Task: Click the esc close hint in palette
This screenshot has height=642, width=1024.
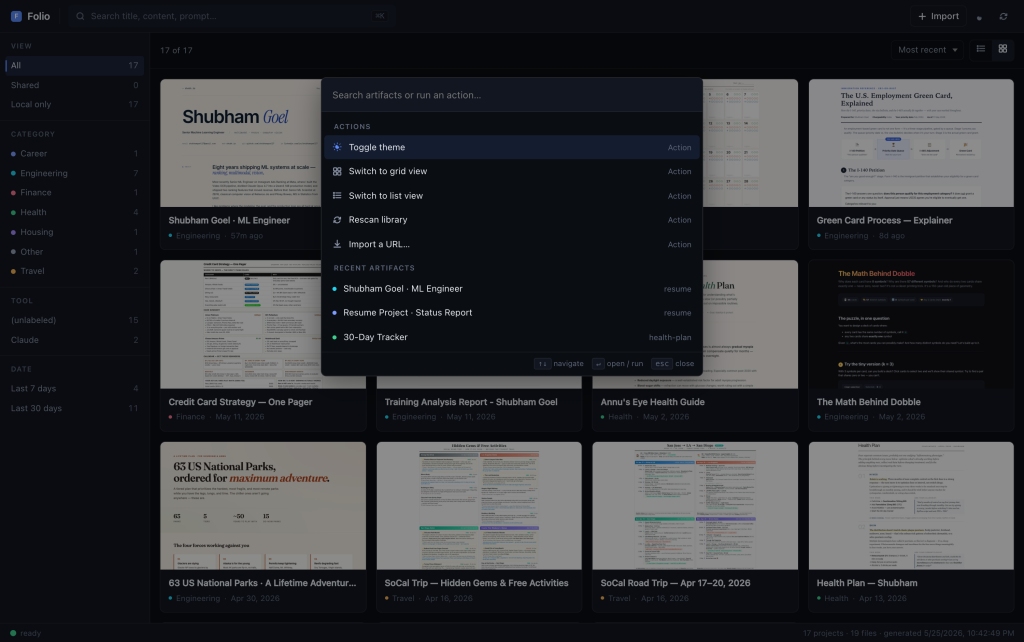Action: [673, 364]
